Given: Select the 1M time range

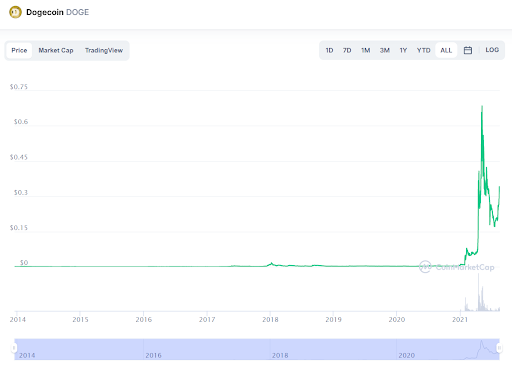Looking at the screenshot, I should coord(366,50).
